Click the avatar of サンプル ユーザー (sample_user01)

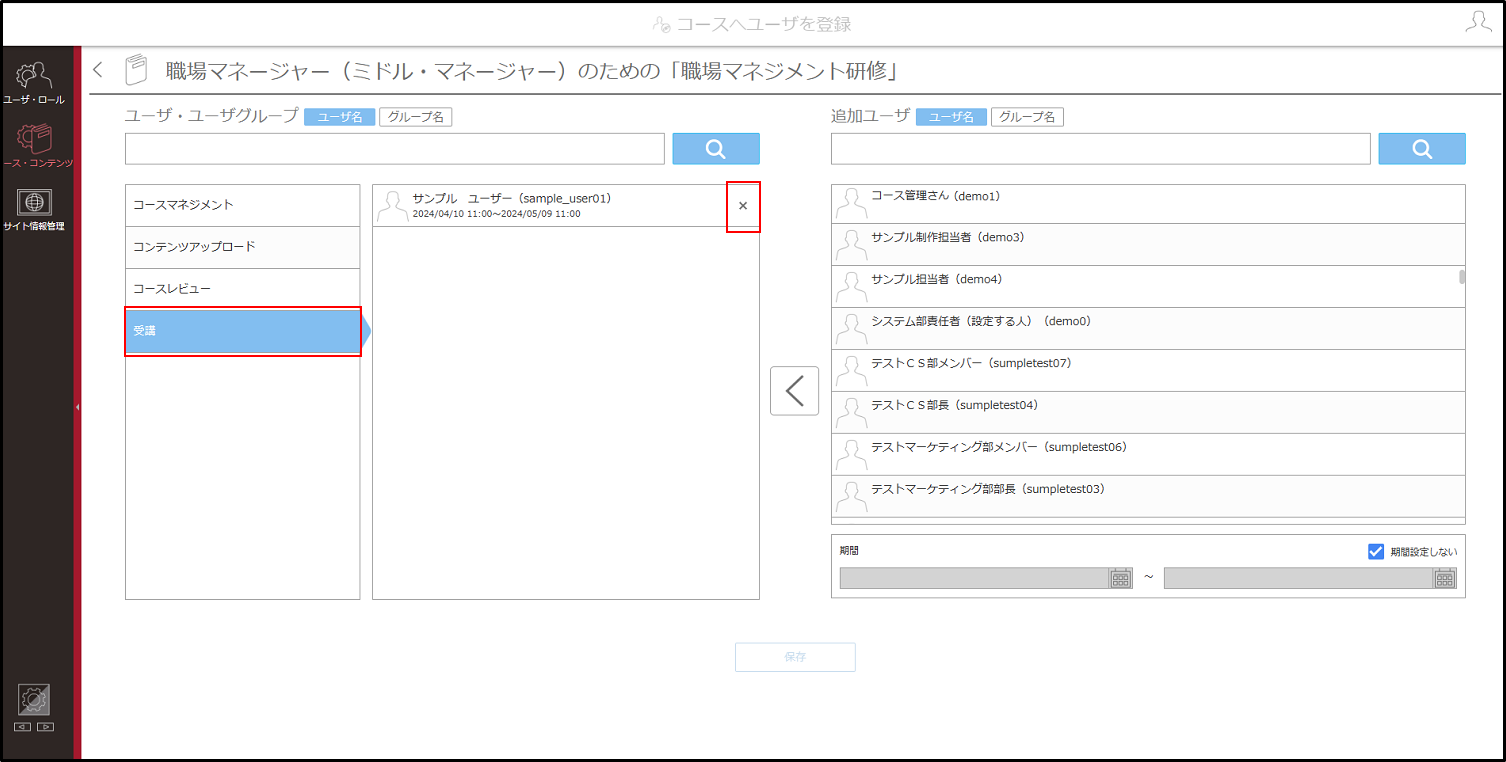click(x=392, y=205)
